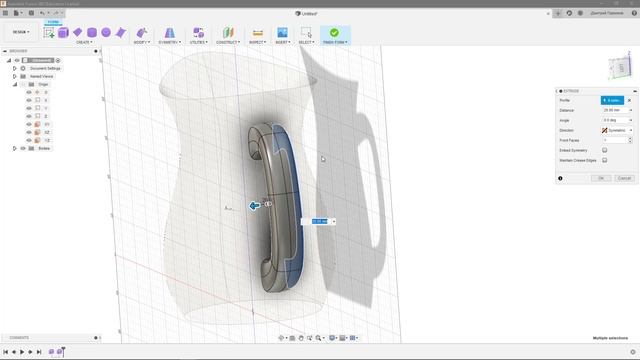Click OK in the Extrude dialog
This screenshot has width=640, height=360.
[x=601, y=178]
